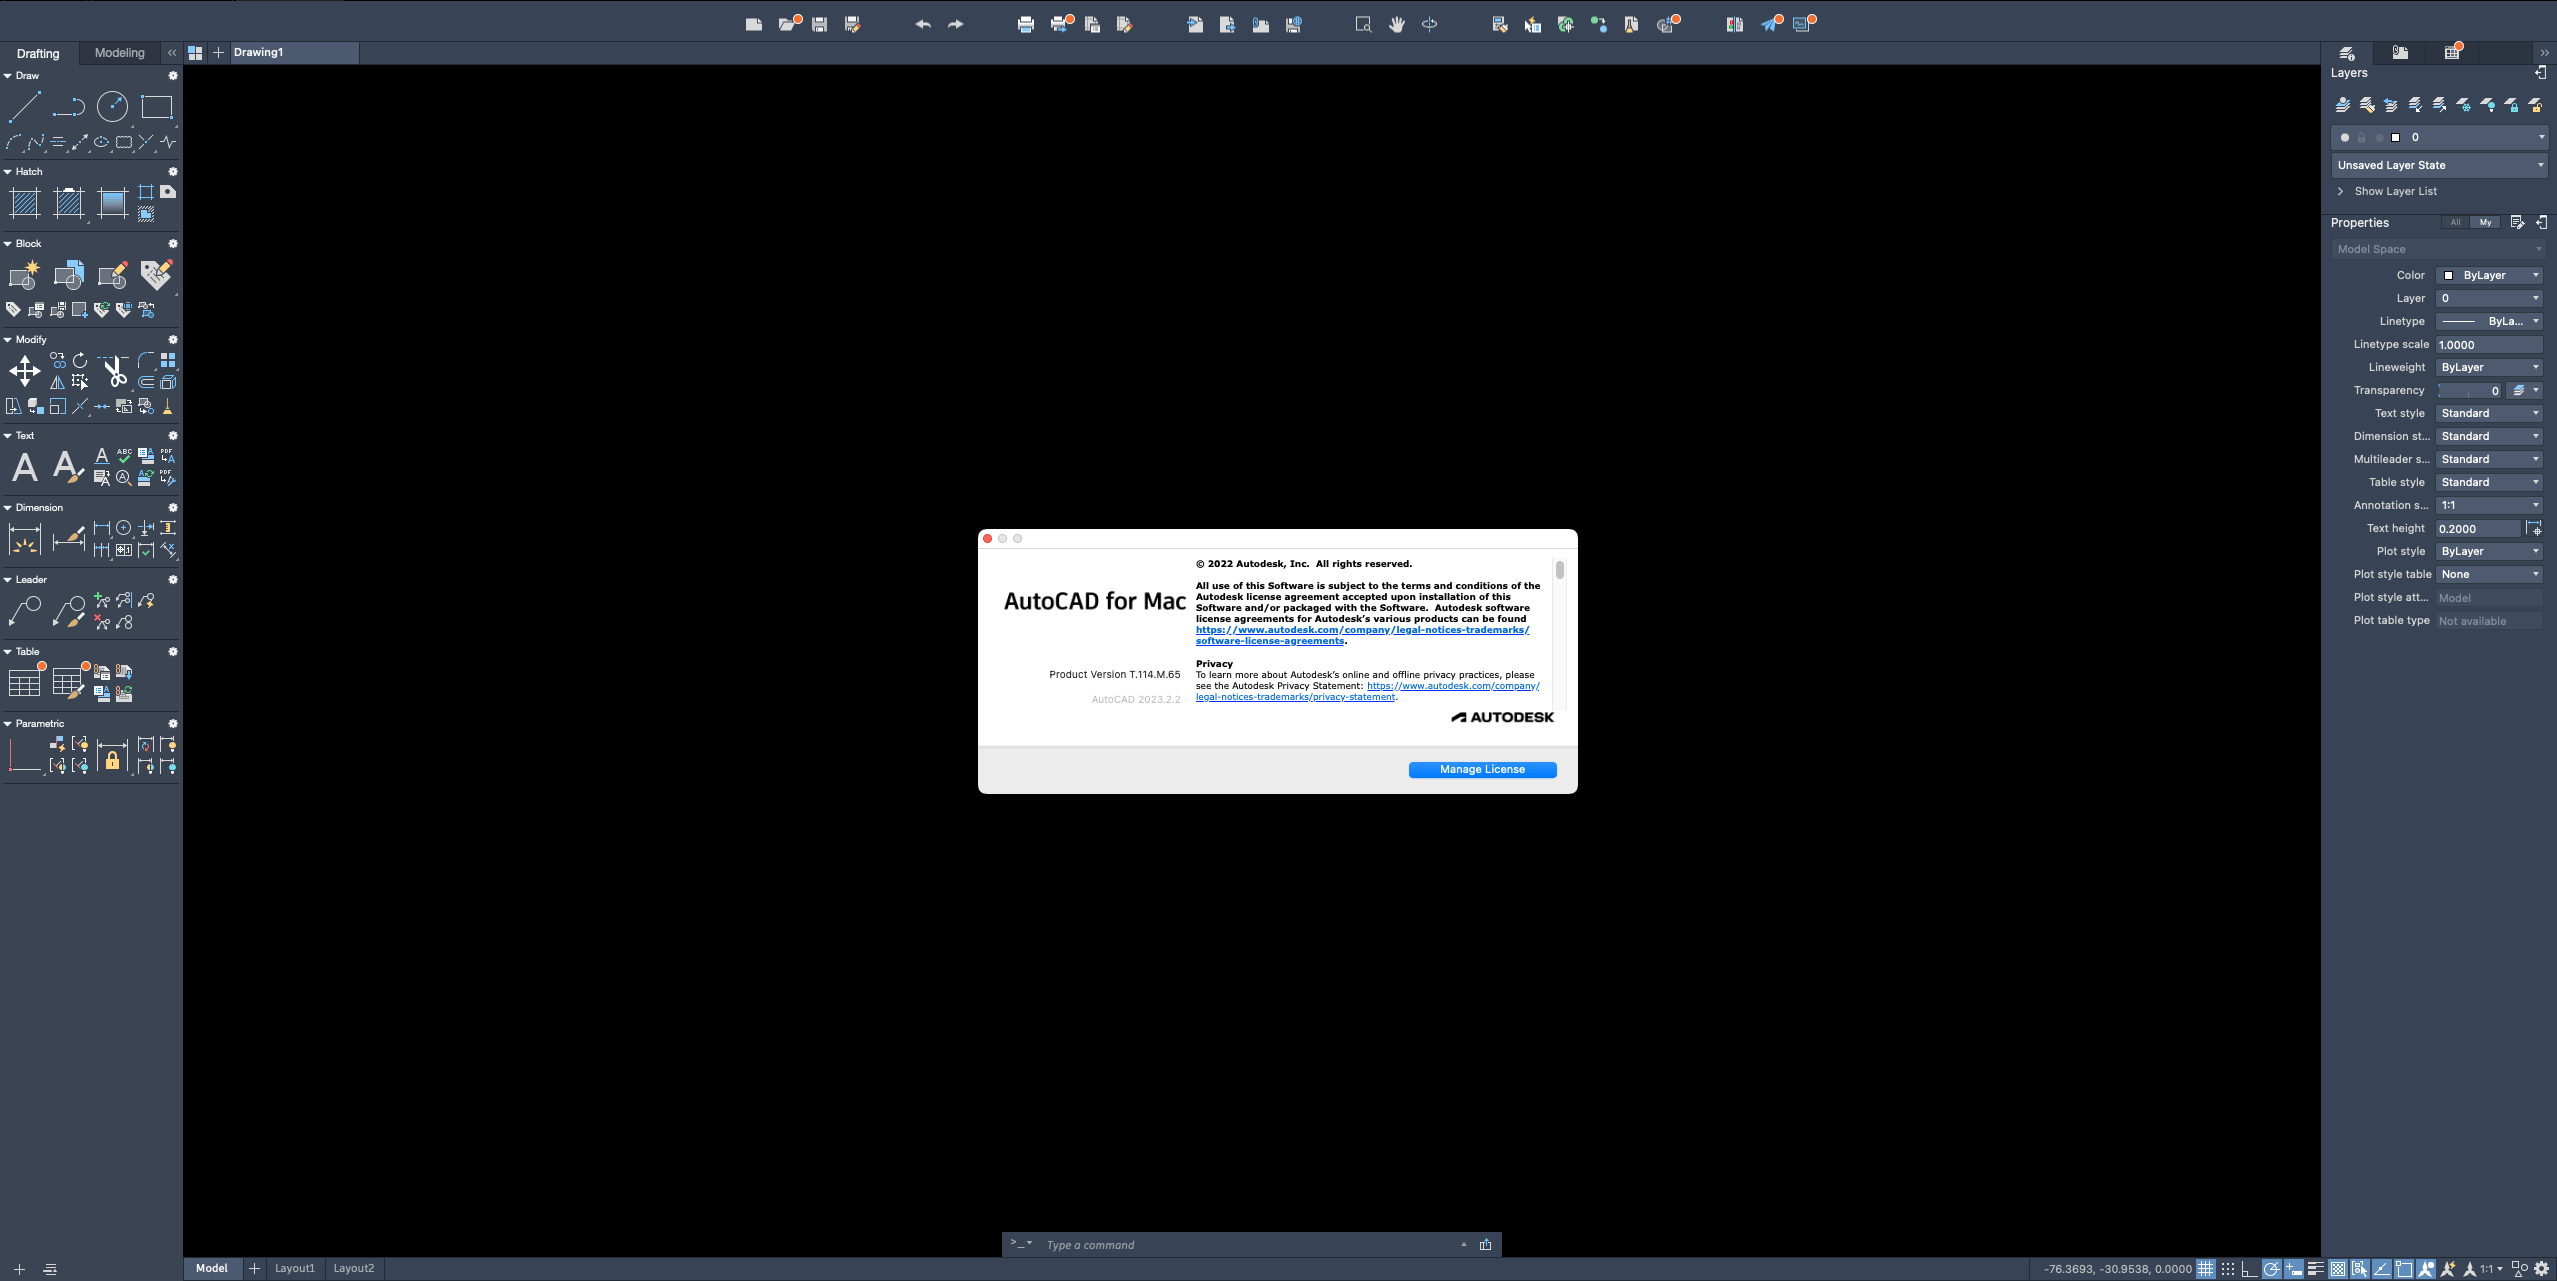
Task: Click the Manage License button
Action: 1482,769
